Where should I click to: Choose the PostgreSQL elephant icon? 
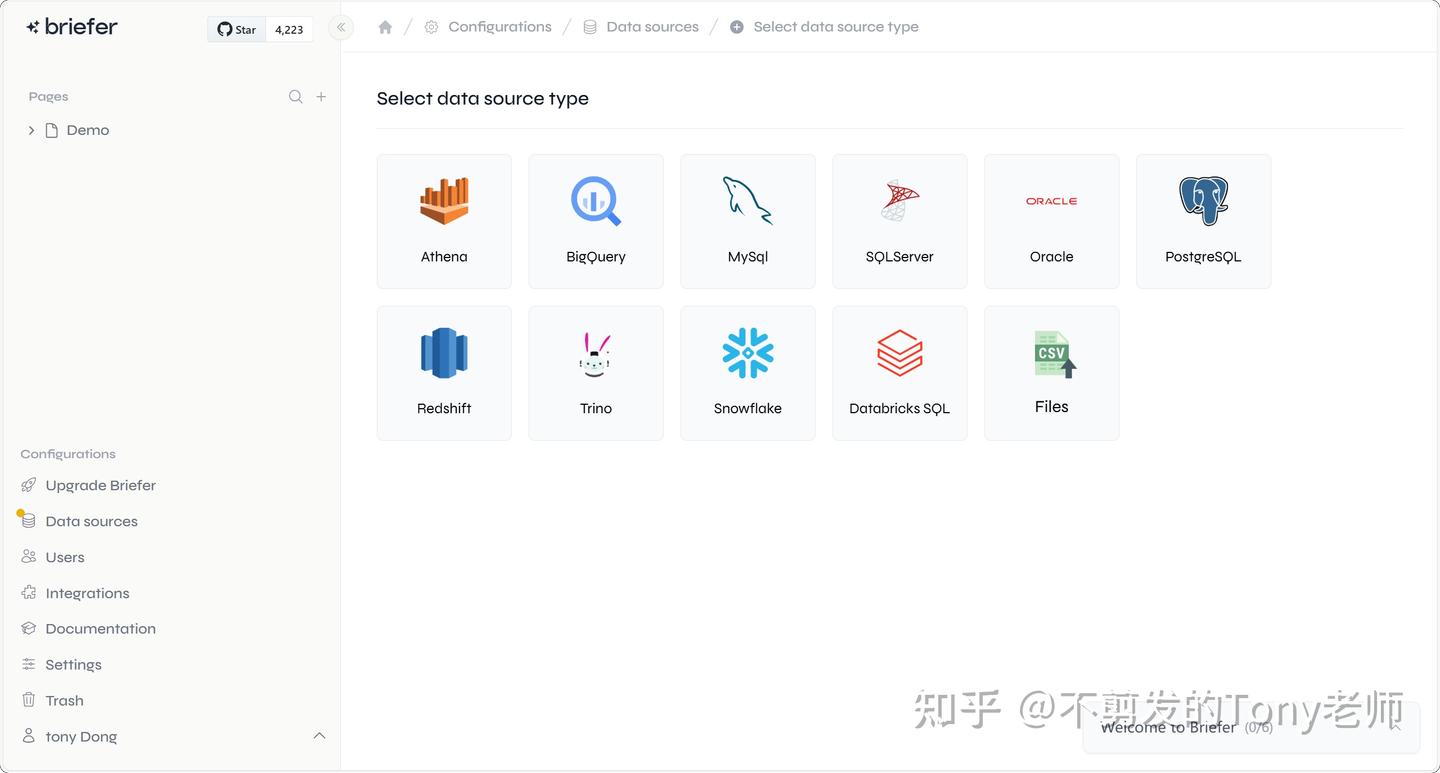click(1203, 221)
